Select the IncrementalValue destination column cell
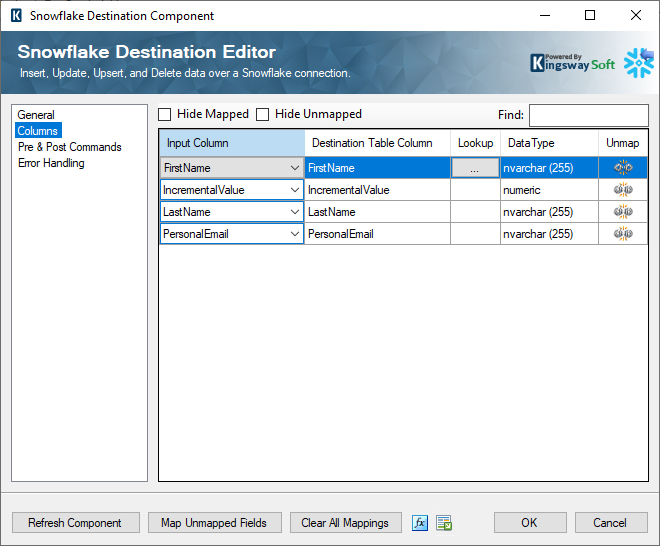 tap(378, 190)
